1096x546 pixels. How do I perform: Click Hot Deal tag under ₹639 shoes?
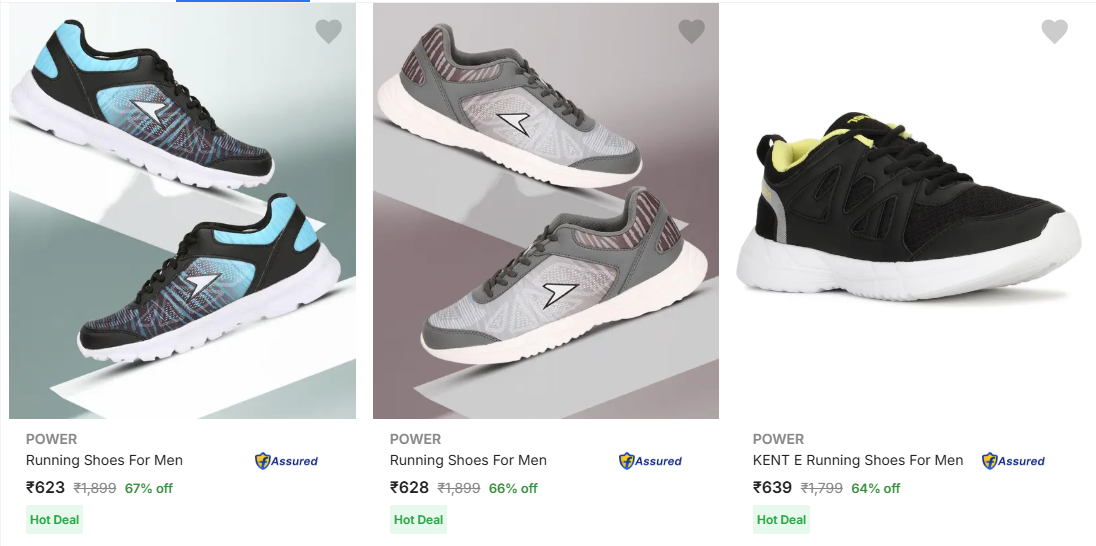781,520
